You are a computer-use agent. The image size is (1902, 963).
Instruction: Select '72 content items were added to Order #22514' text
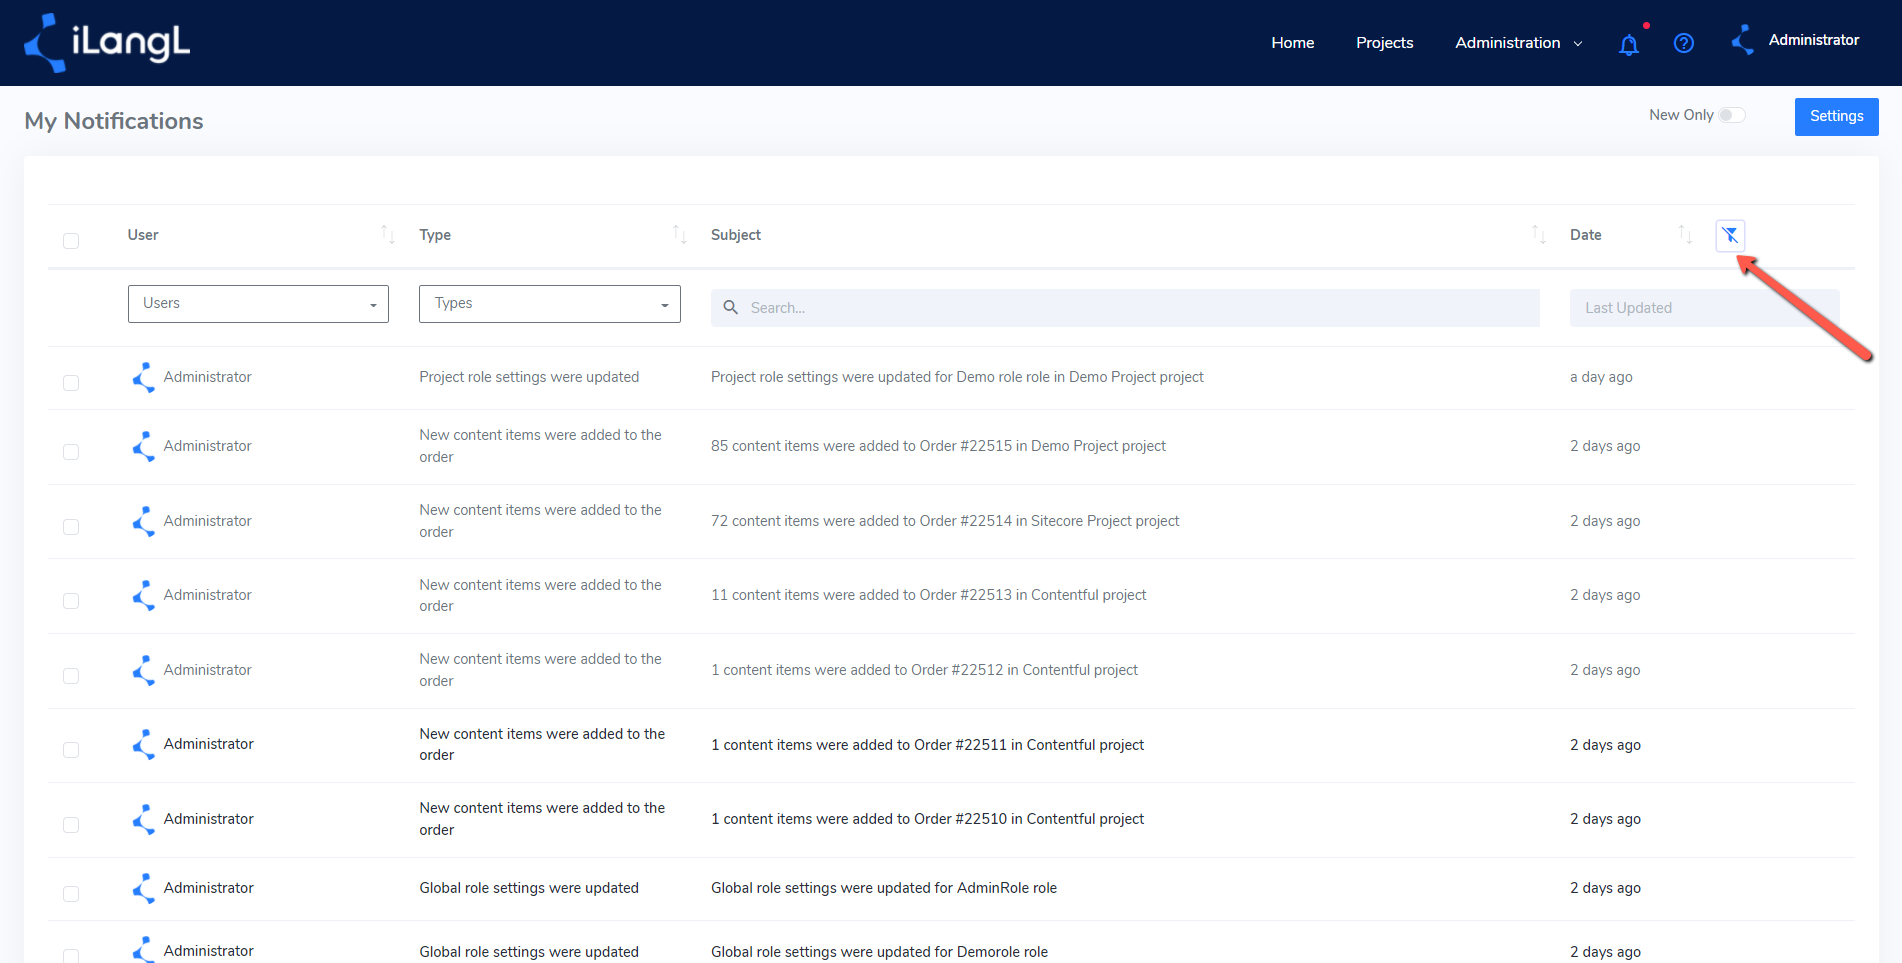tap(945, 521)
